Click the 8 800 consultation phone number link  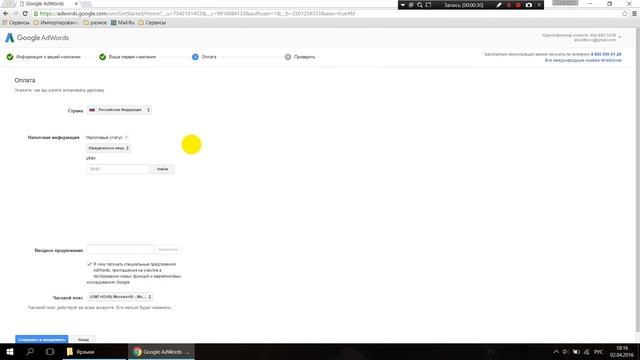click(x=606, y=54)
